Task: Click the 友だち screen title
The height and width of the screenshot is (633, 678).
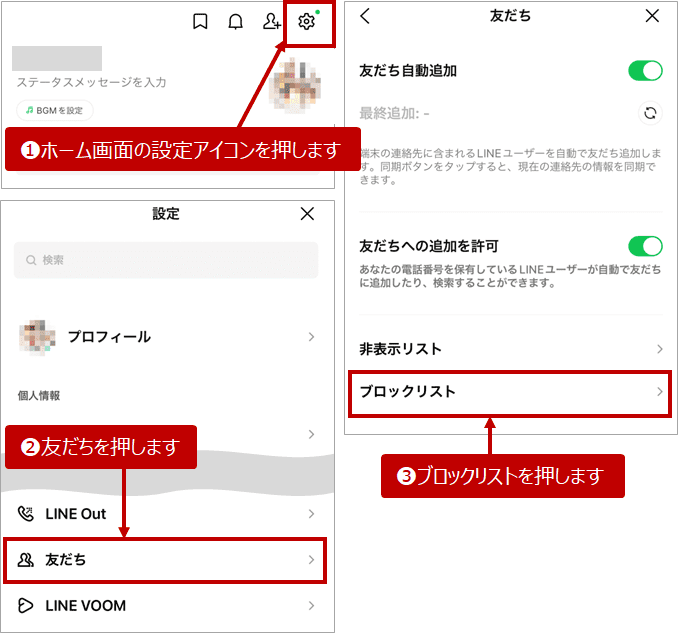Action: [510, 16]
